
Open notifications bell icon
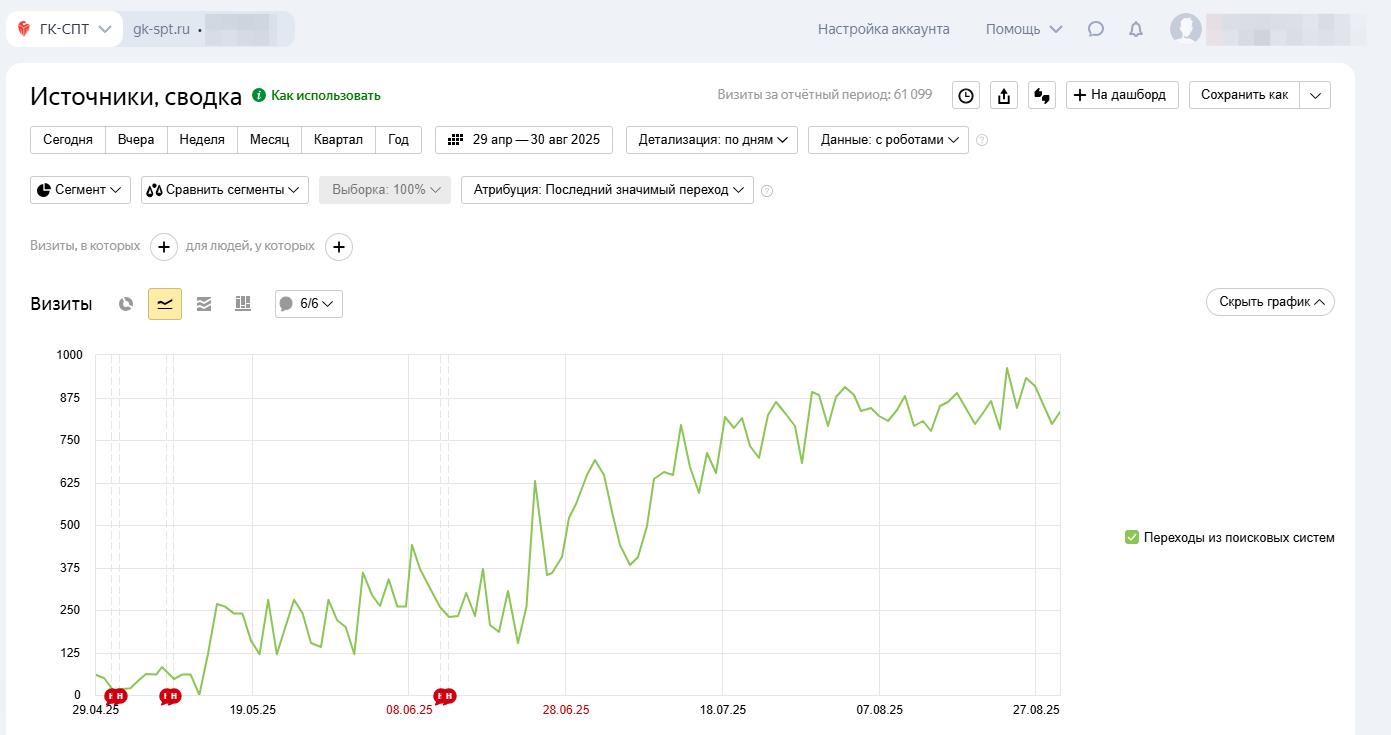pos(1136,30)
